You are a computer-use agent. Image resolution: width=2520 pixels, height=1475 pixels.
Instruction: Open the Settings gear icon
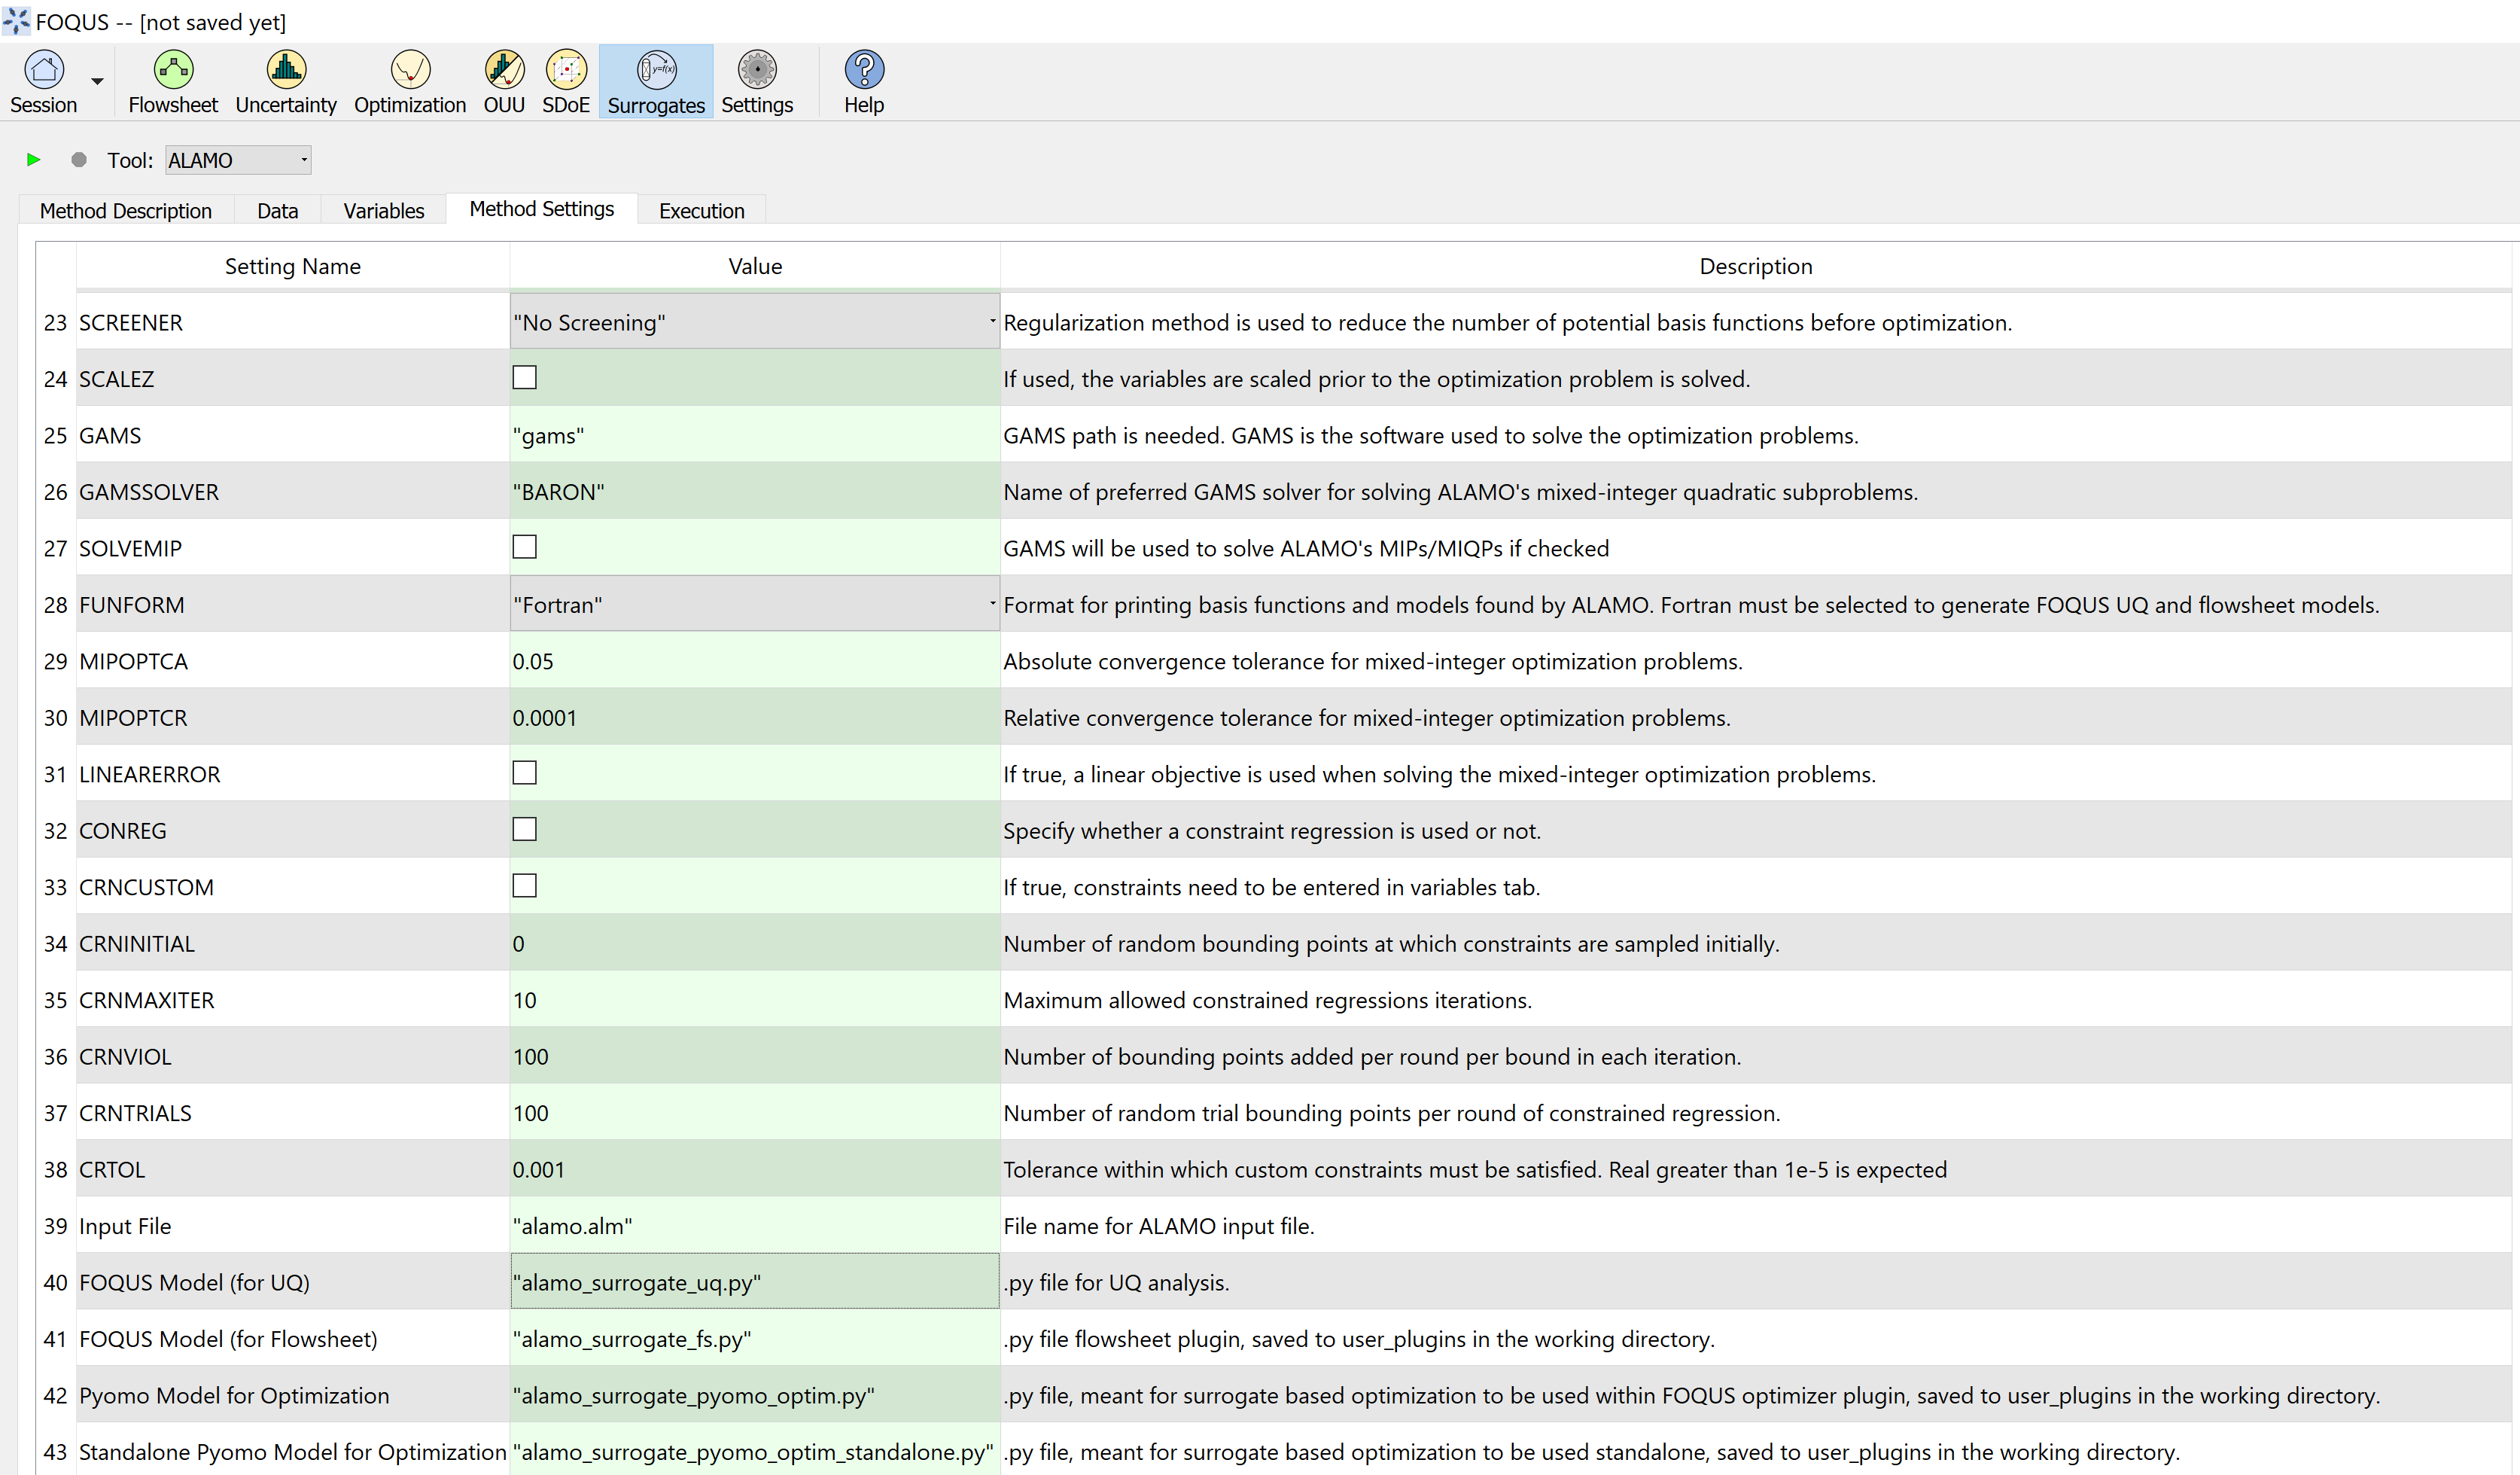(757, 70)
